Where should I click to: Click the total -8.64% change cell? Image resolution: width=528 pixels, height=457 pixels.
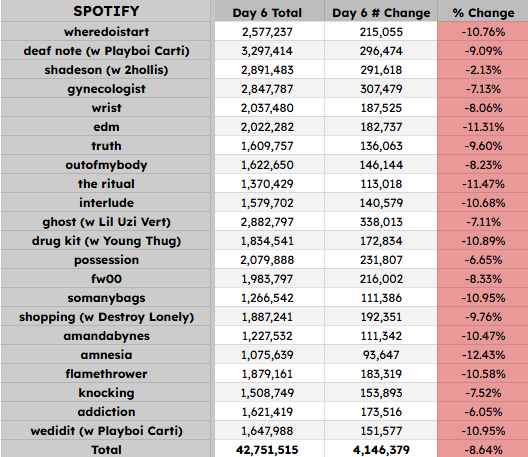(483, 449)
